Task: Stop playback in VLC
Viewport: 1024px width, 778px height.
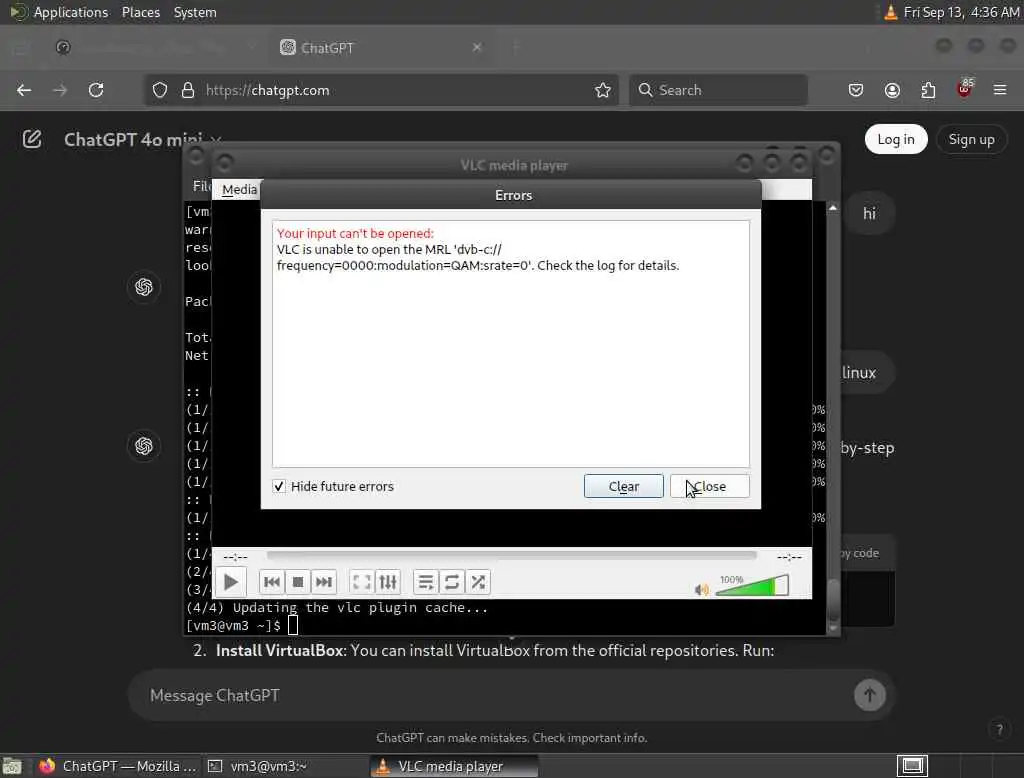Action: (298, 582)
